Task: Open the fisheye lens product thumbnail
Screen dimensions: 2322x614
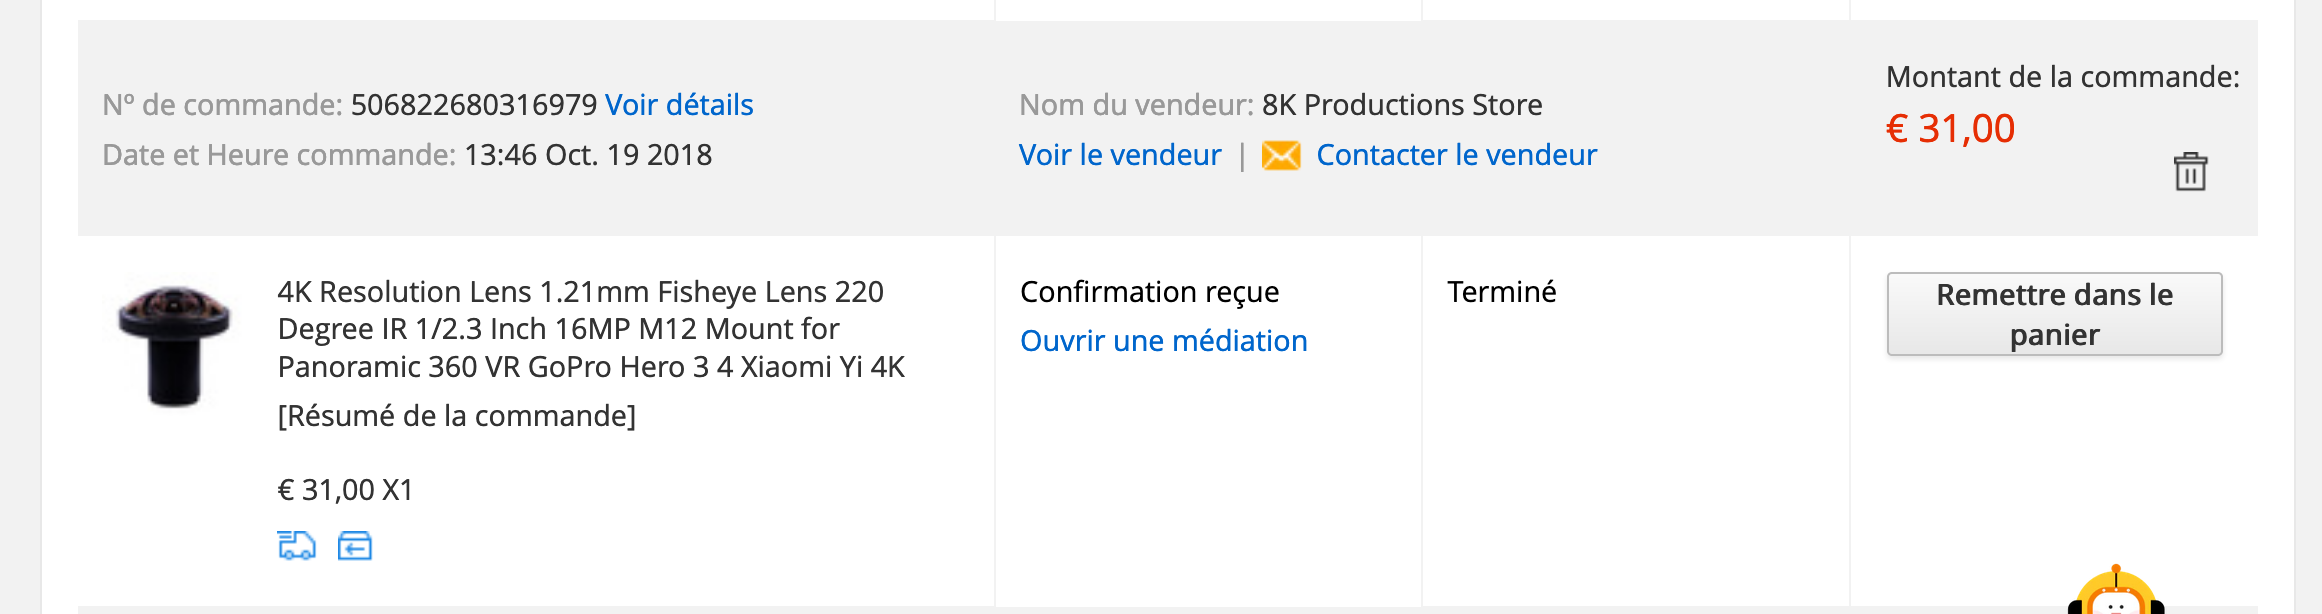Action: [175, 346]
